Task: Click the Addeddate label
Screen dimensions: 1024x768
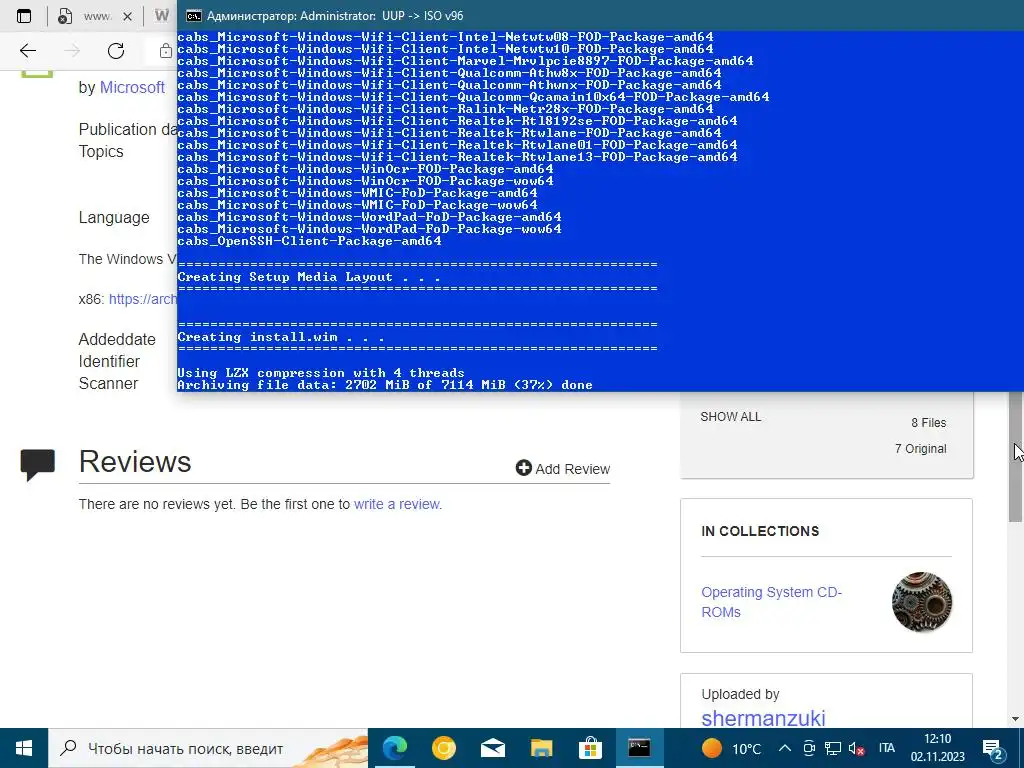Action: click(117, 340)
